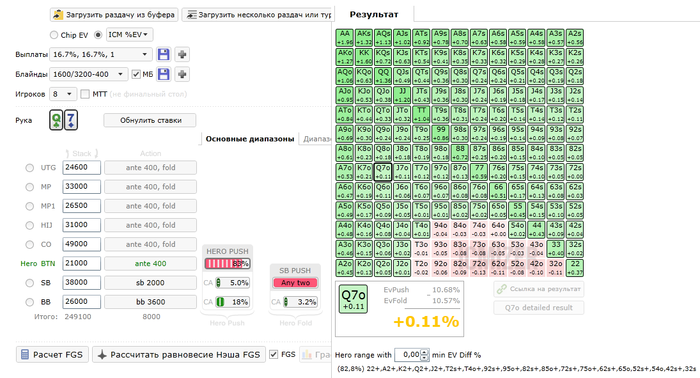Click the Ссылка на результат link
This screenshot has width=700, height=378.
[x=539, y=289]
